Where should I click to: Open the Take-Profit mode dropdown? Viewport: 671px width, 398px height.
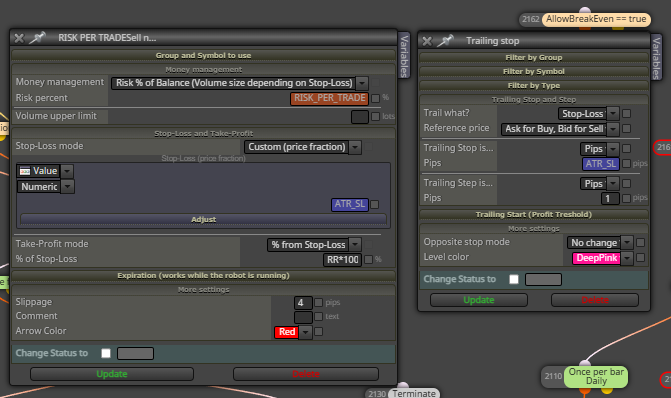[314, 245]
